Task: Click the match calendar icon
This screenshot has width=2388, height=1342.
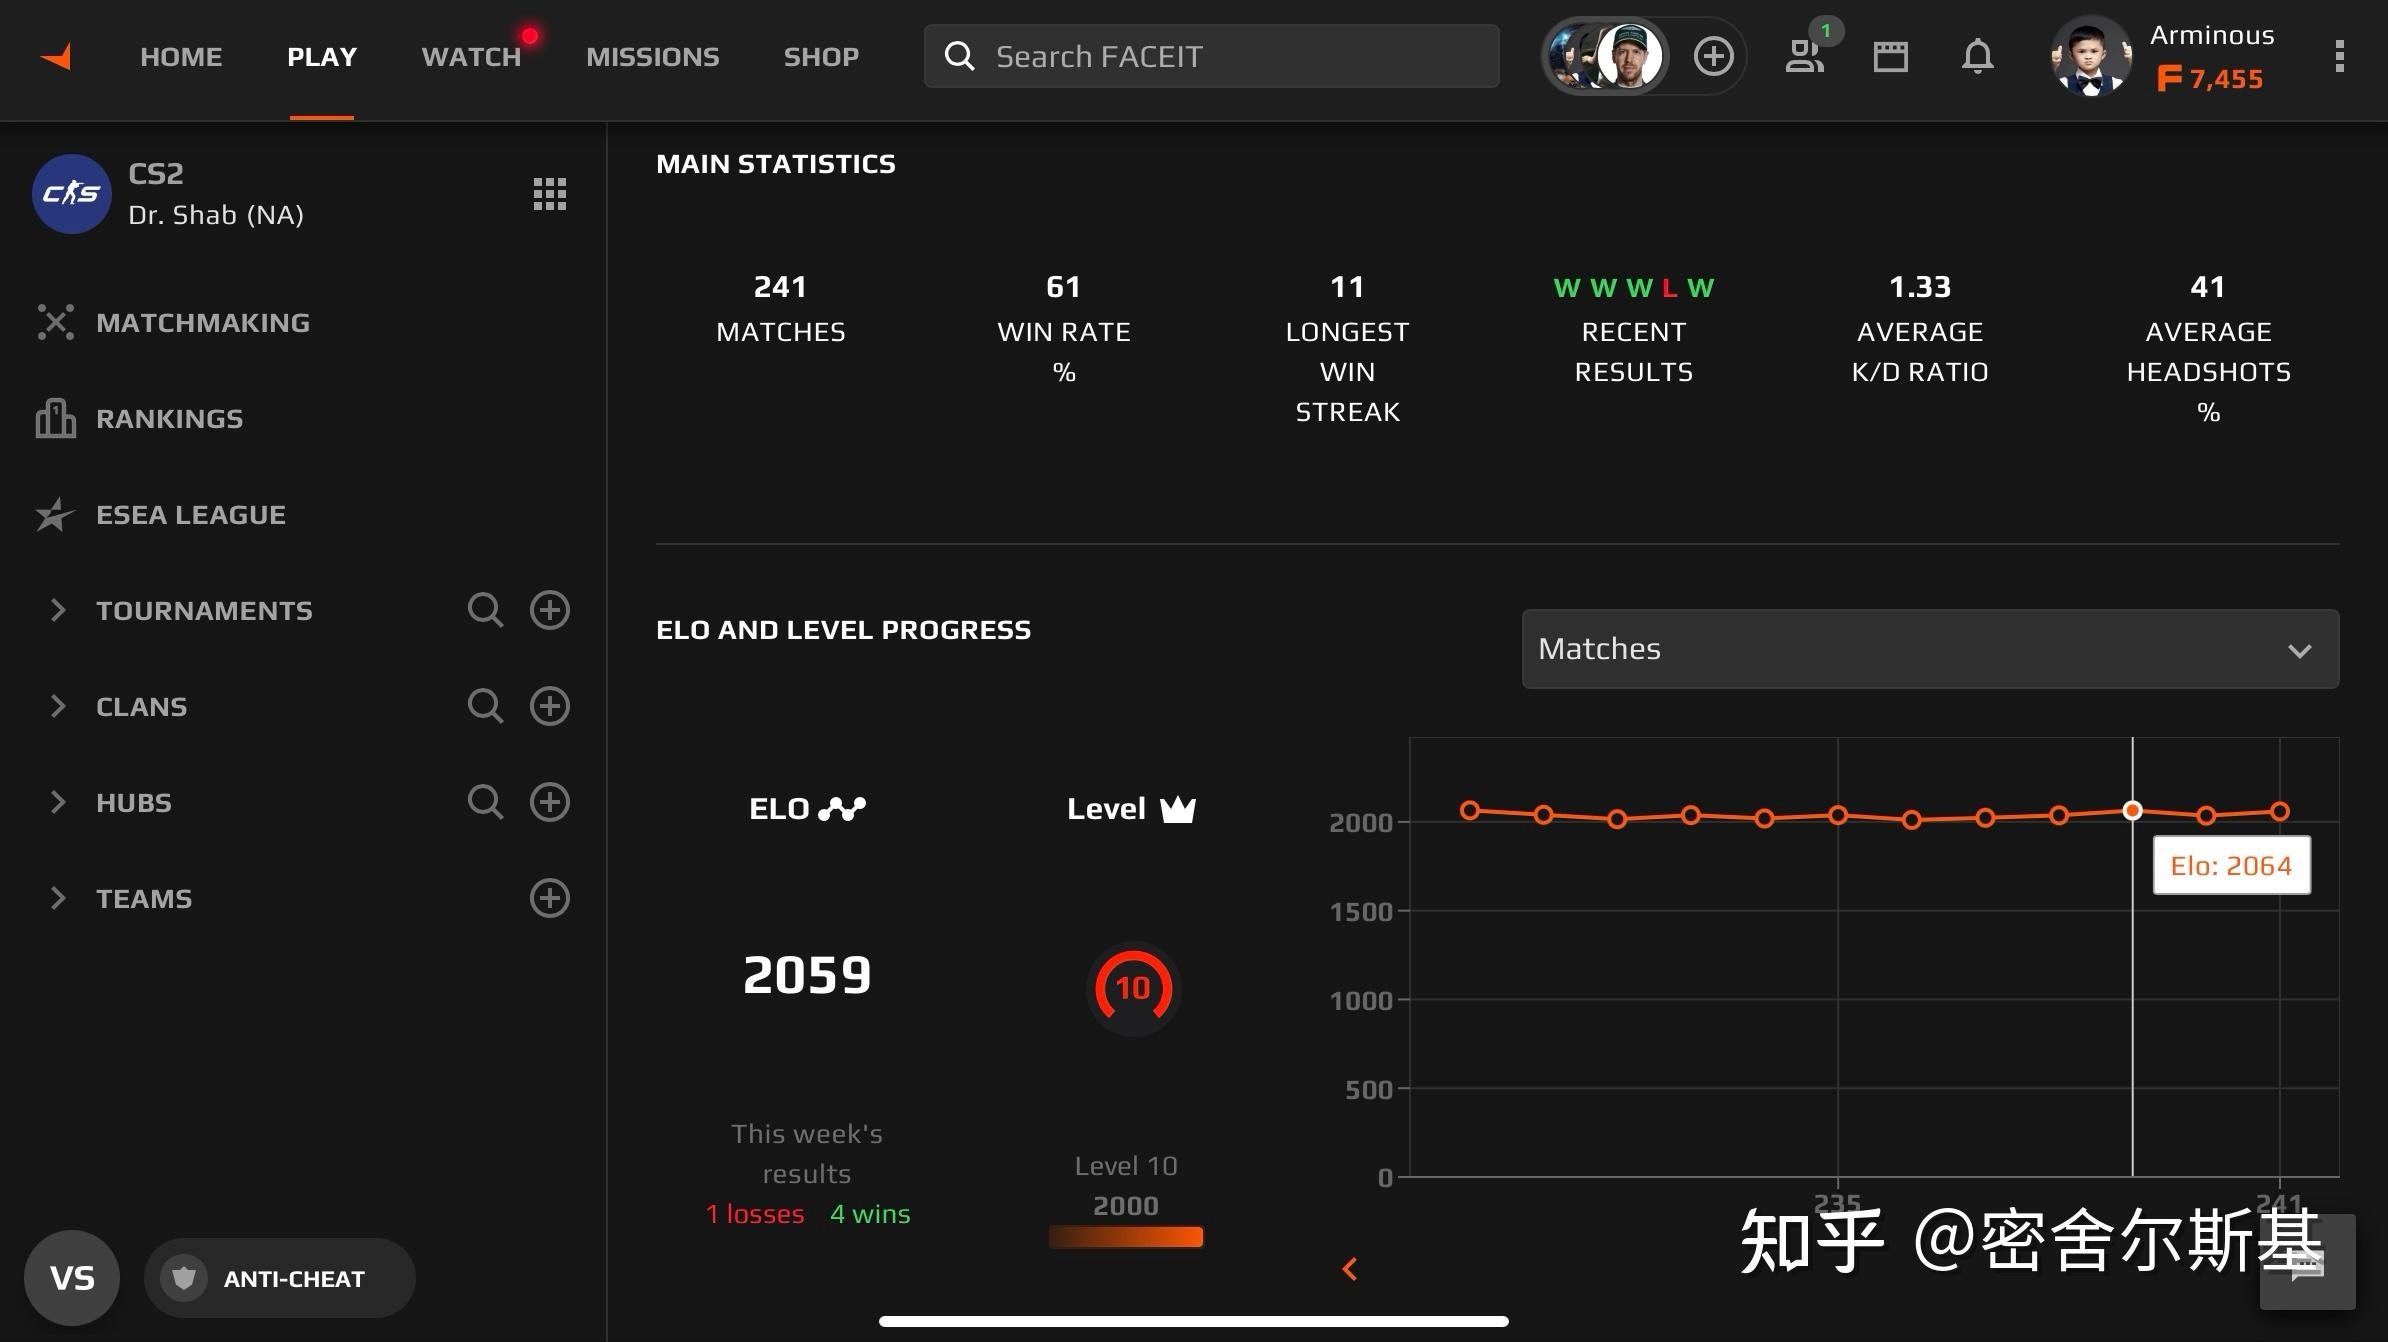Action: pyautogui.click(x=1890, y=57)
